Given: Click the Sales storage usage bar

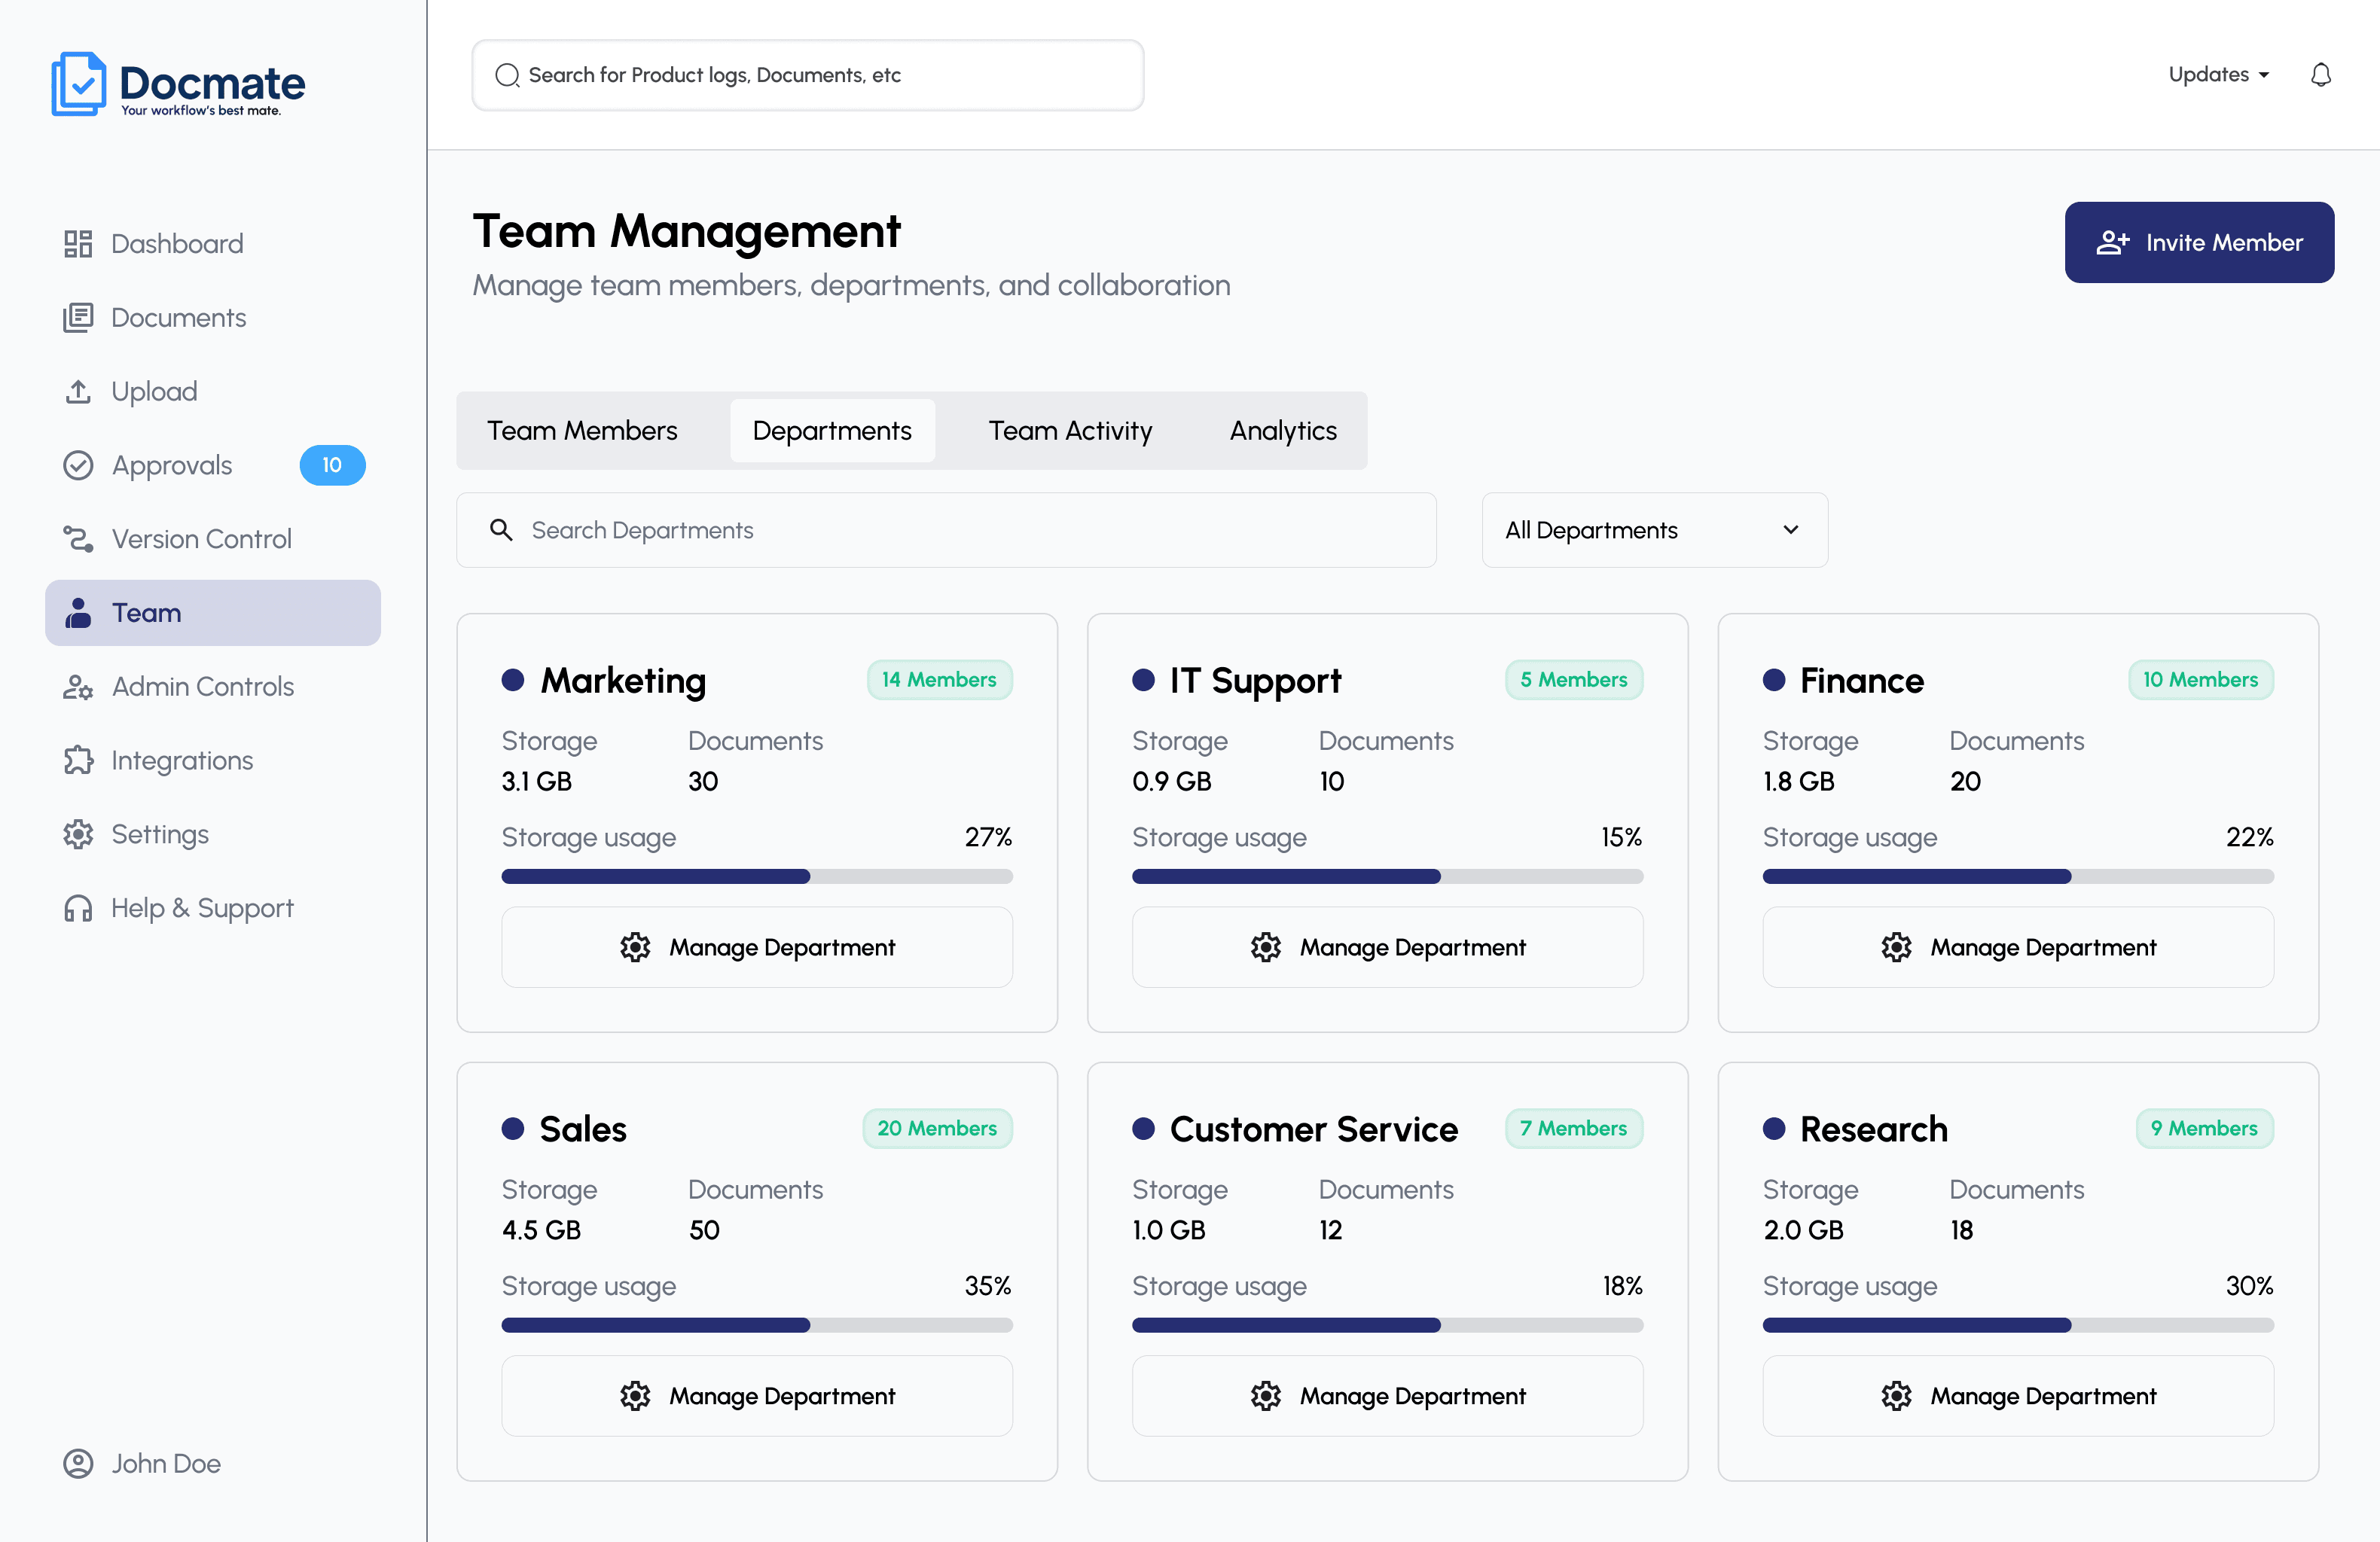Looking at the screenshot, I should pos(757,1326).
